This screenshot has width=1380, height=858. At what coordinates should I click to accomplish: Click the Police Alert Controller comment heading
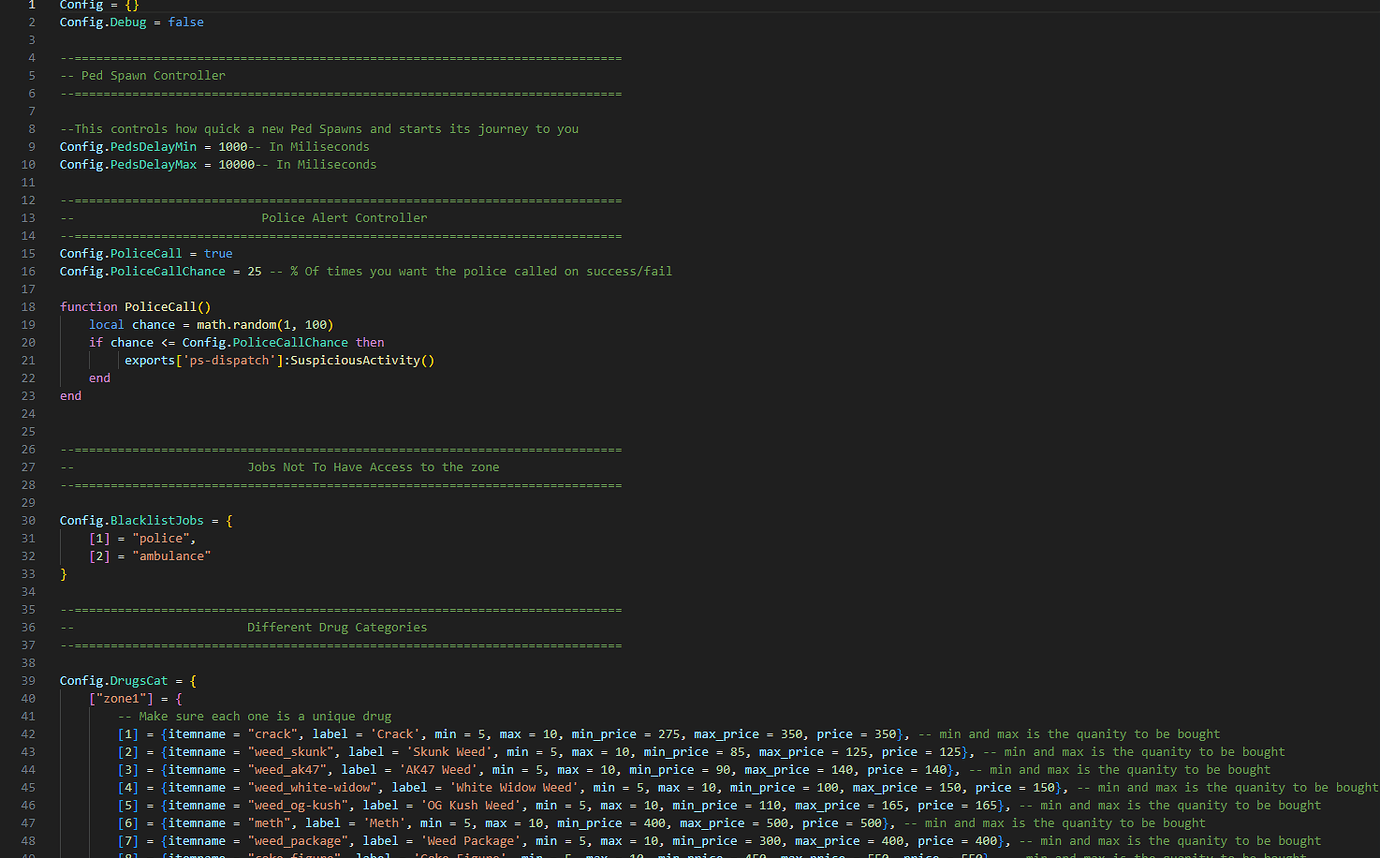point(344,218)
